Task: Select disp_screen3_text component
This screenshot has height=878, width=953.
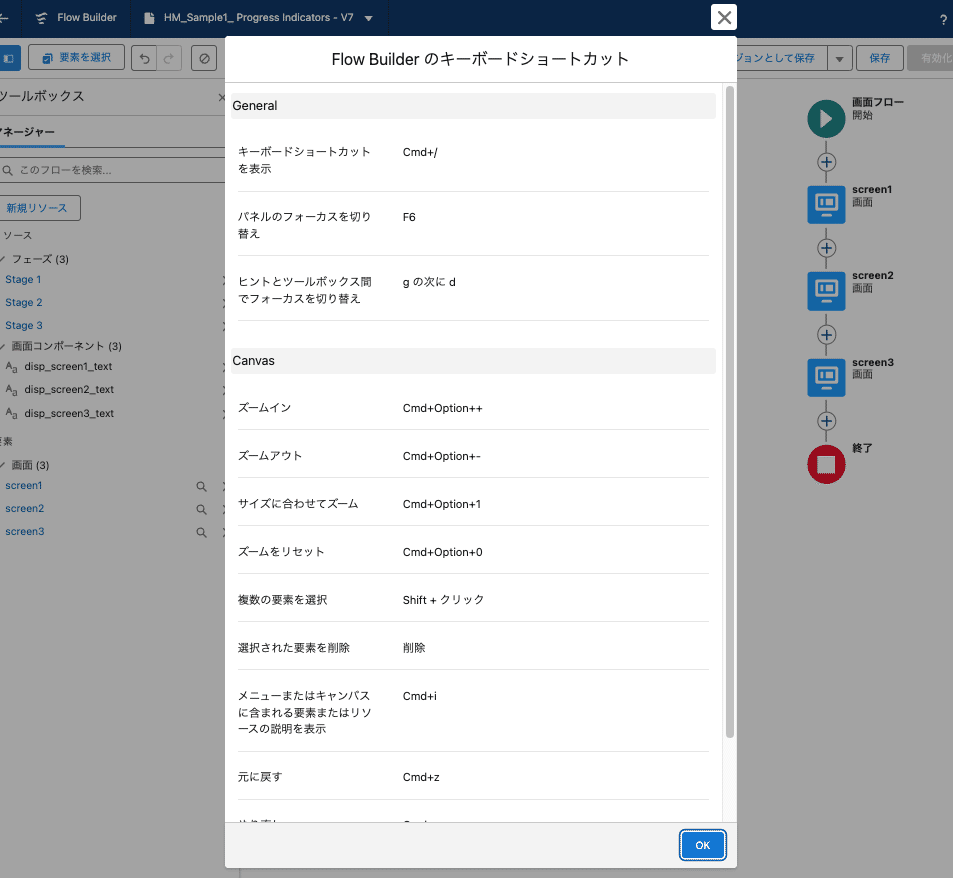Action: (x=69, y=413)
